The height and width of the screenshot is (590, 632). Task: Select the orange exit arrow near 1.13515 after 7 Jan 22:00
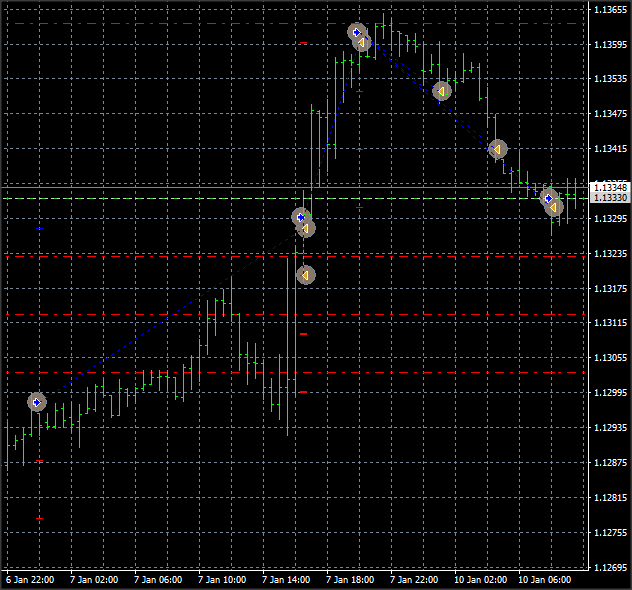click(x=442, y=91)
